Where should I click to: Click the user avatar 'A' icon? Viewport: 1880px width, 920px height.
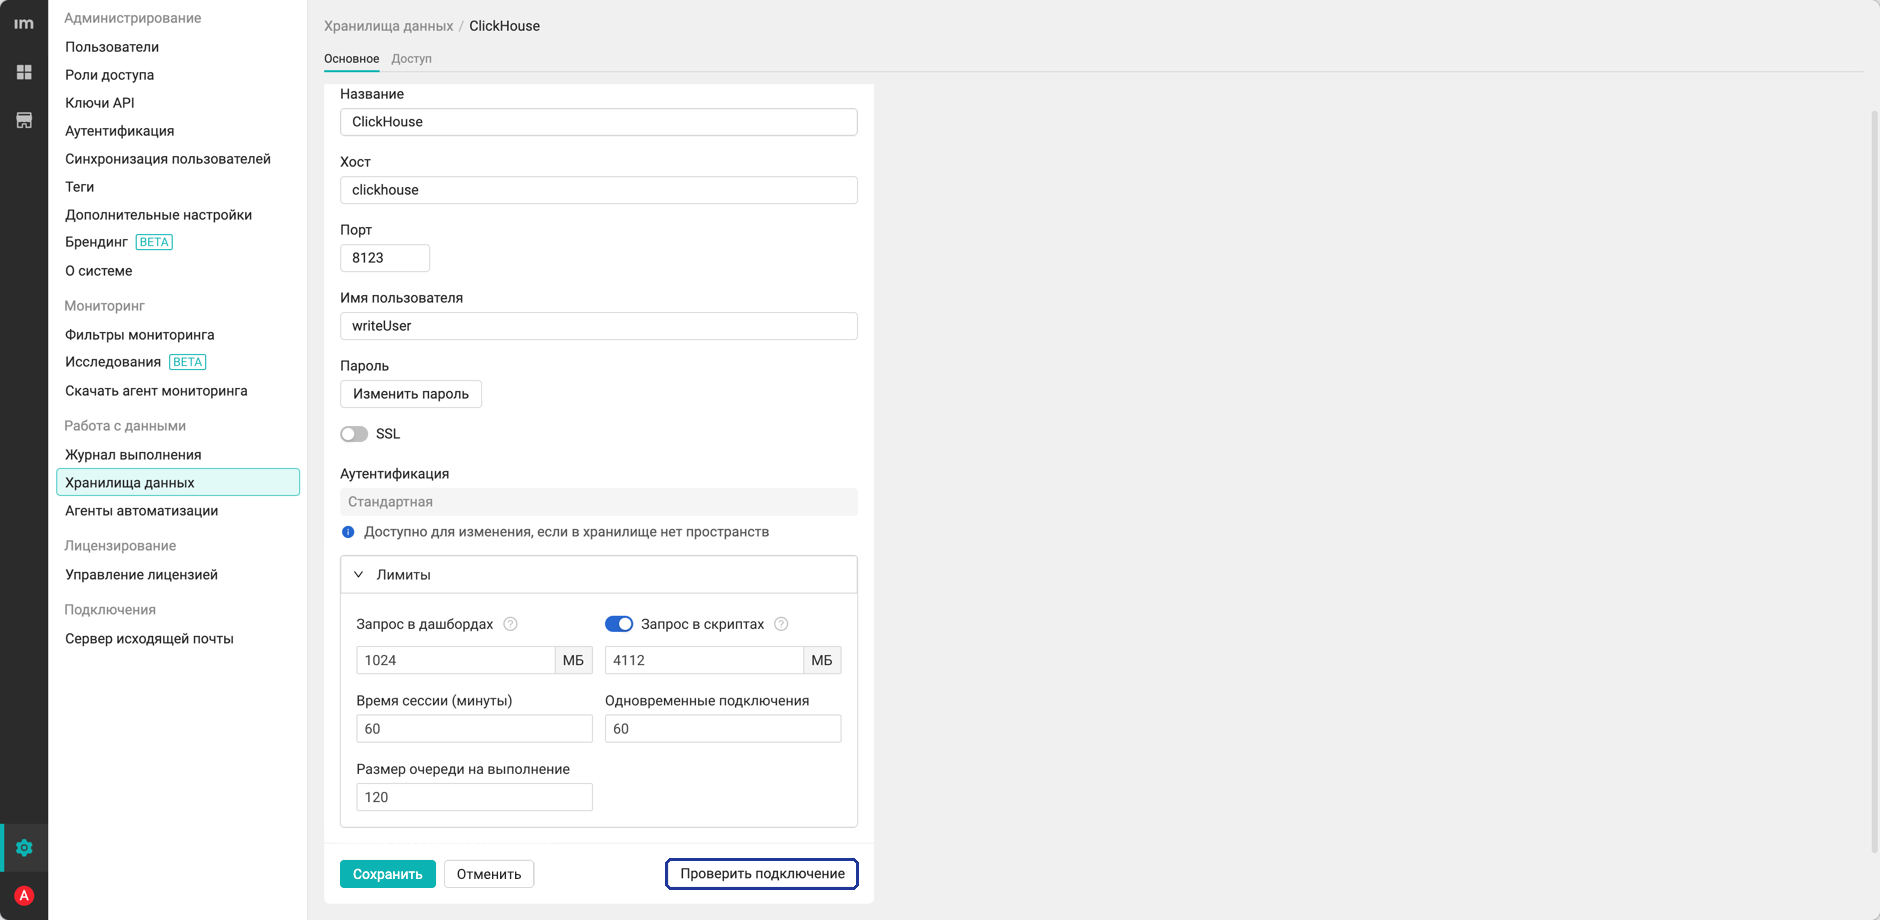point(24,896)
